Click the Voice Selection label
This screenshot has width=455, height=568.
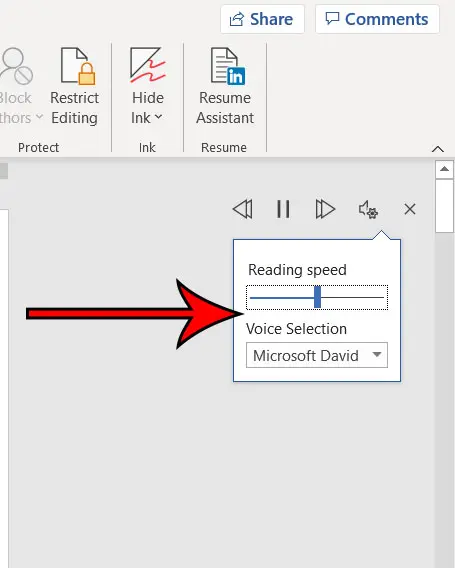pyautogui.click(x=296, y=329)
